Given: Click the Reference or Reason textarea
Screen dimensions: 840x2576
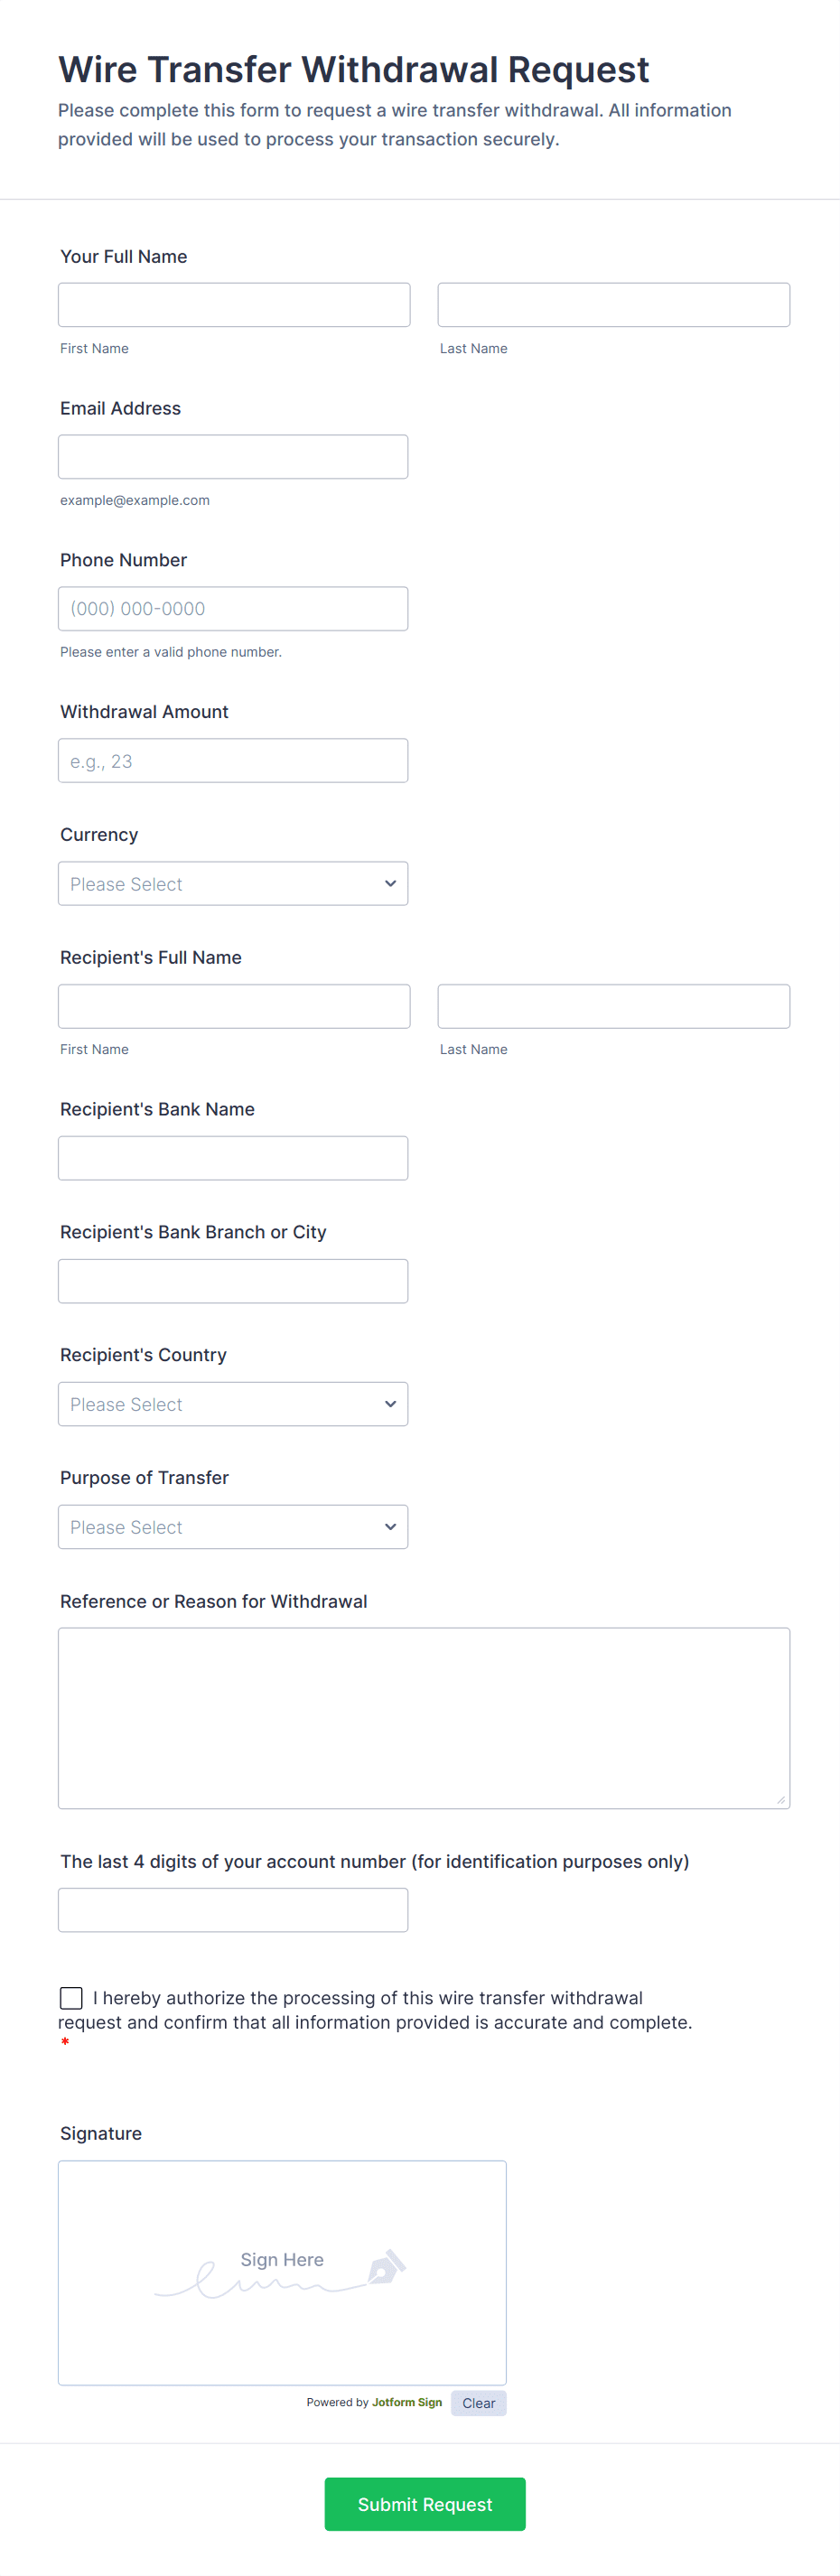Looking at the screenshot, I should (x=424, y=1717).
